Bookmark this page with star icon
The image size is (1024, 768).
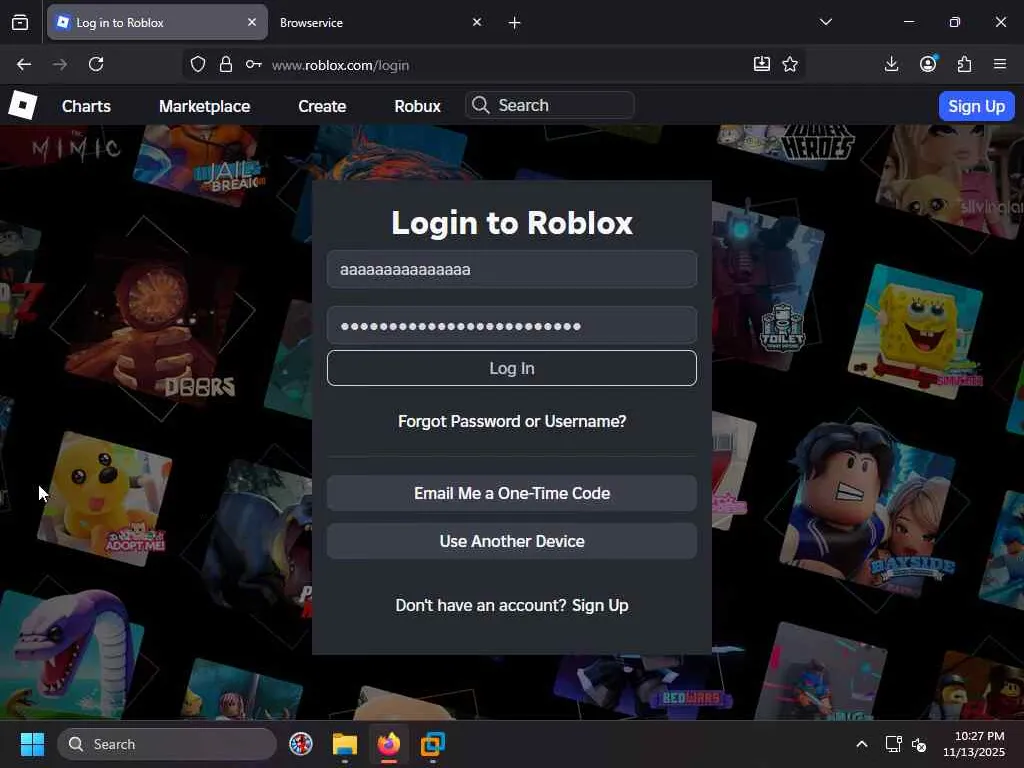click(790, 64)
